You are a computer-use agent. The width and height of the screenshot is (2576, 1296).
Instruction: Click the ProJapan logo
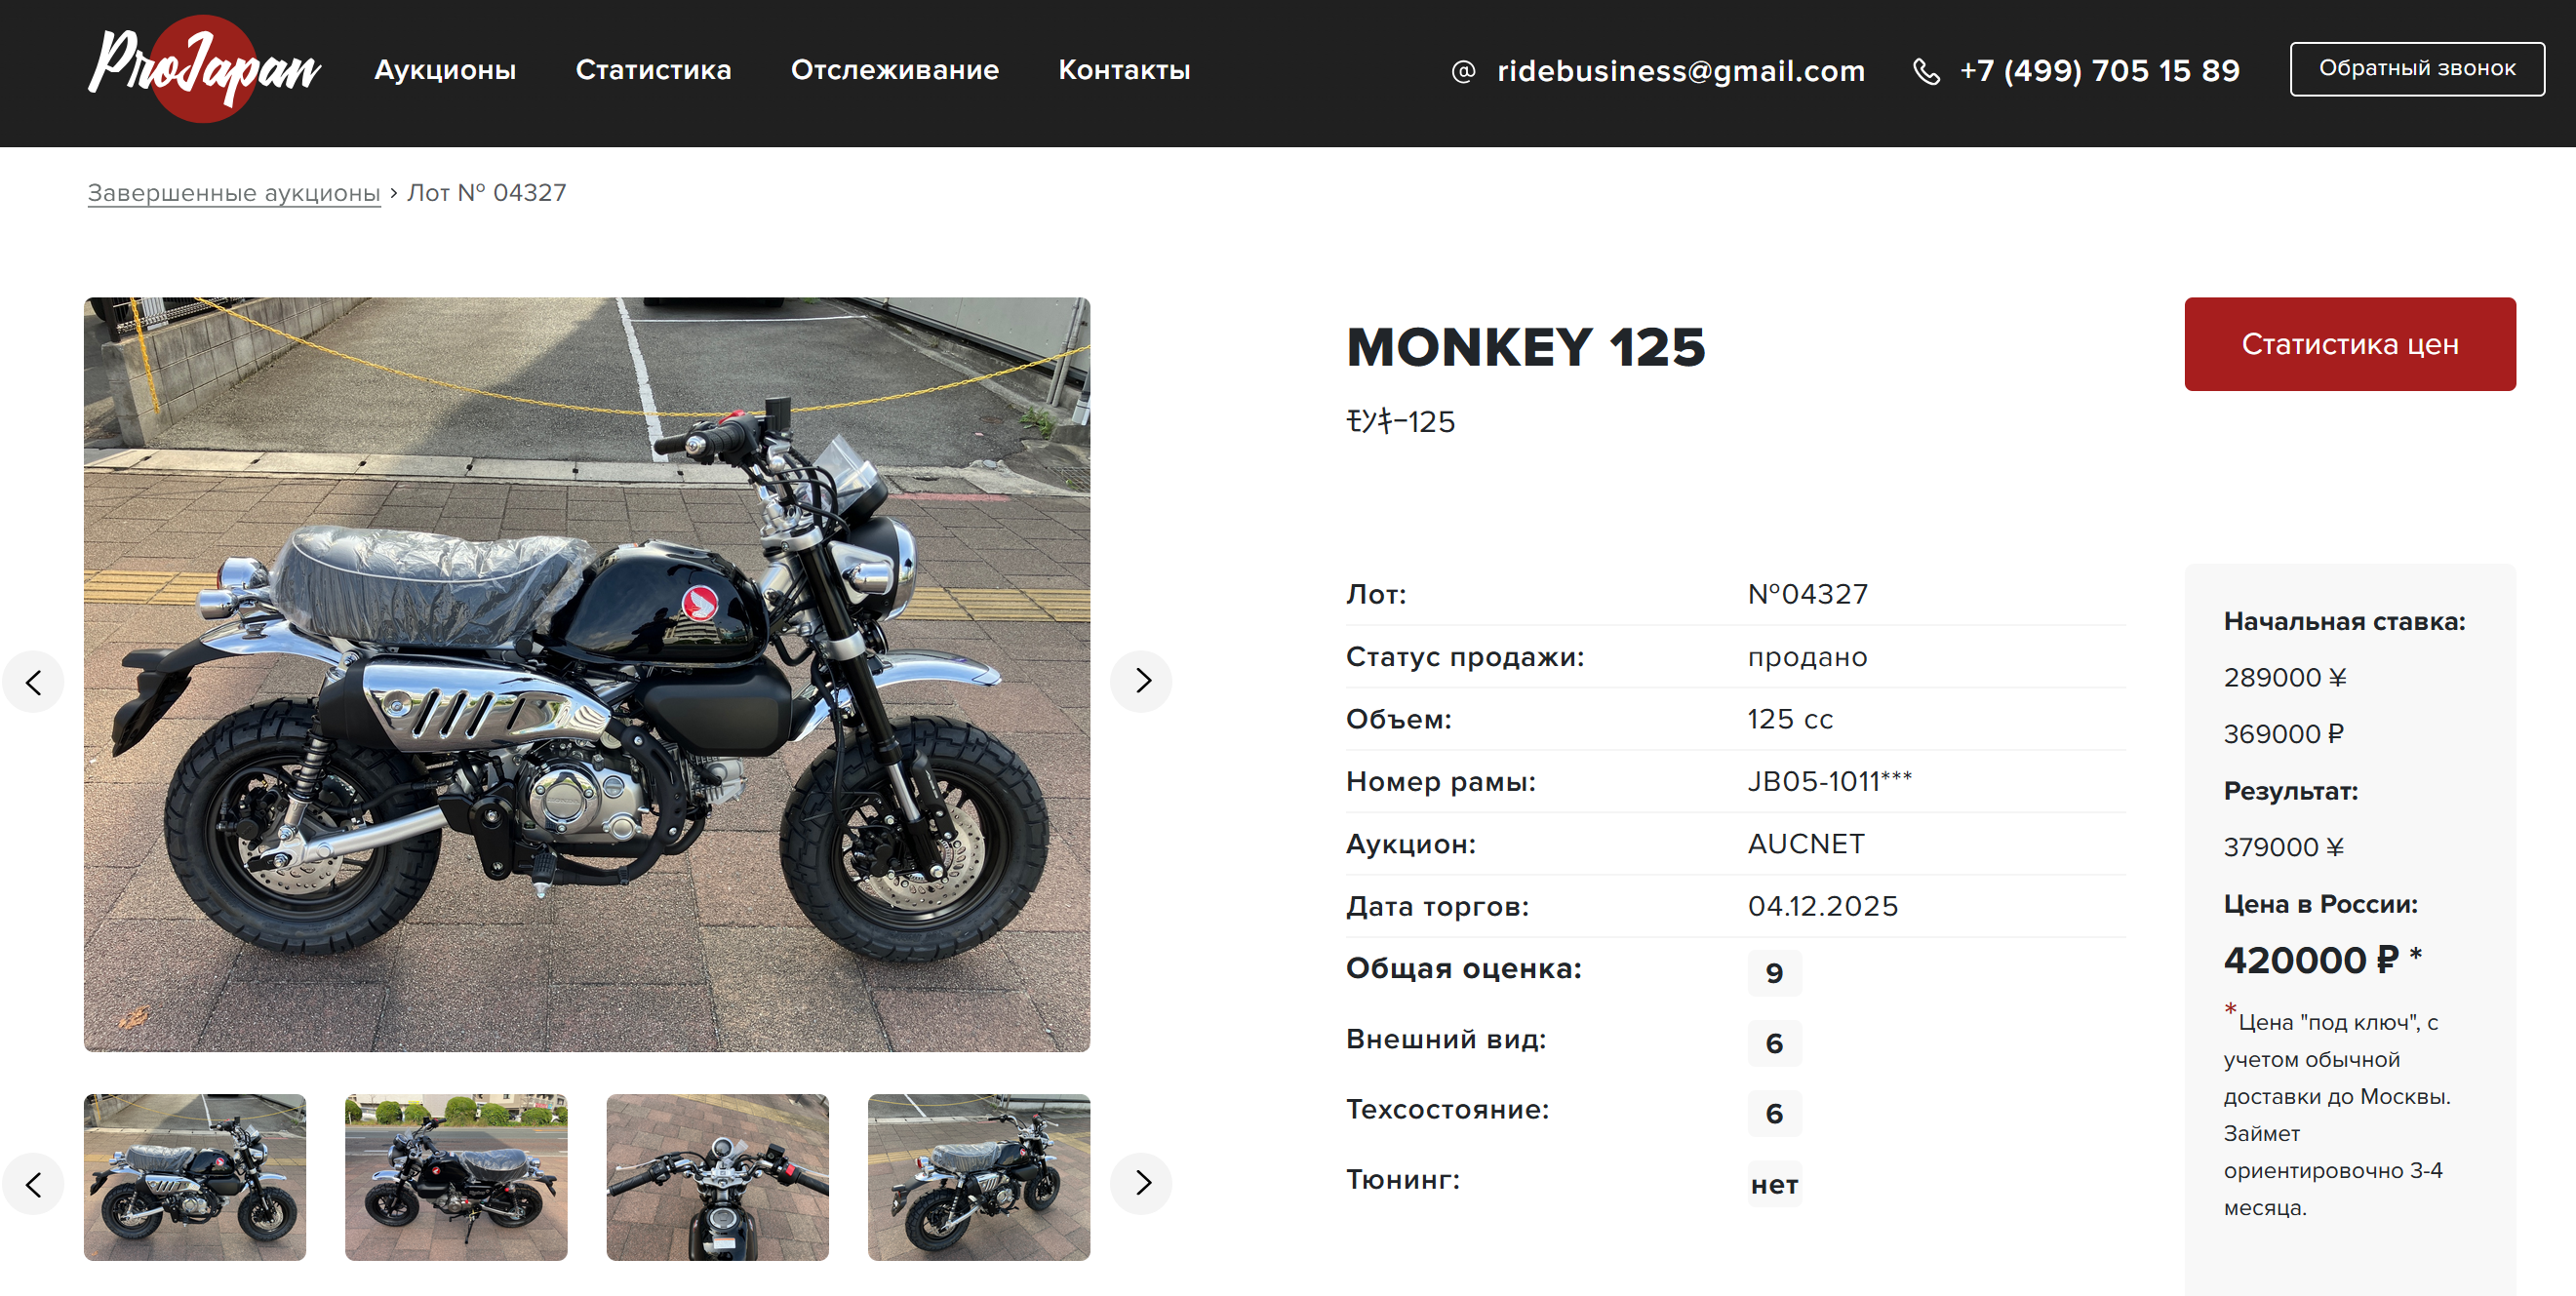point(204,68)
